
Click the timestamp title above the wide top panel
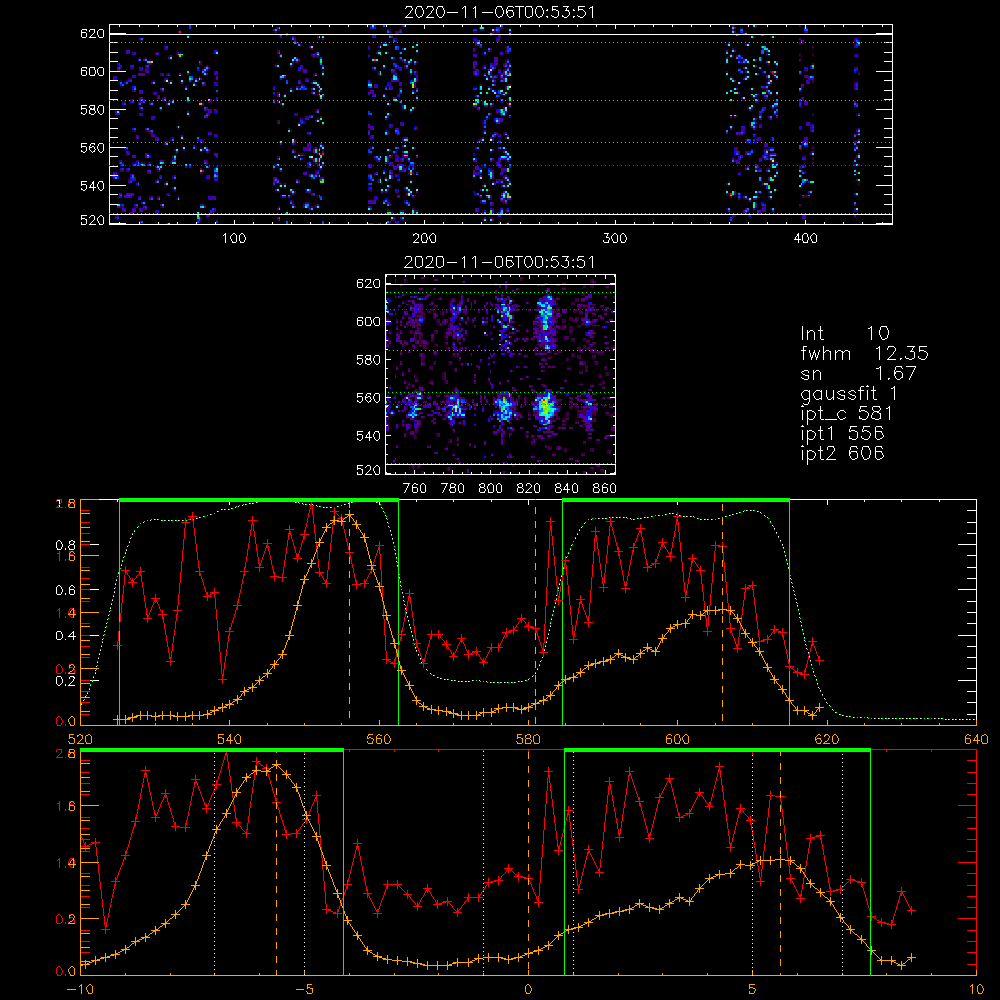pos(500,12)
